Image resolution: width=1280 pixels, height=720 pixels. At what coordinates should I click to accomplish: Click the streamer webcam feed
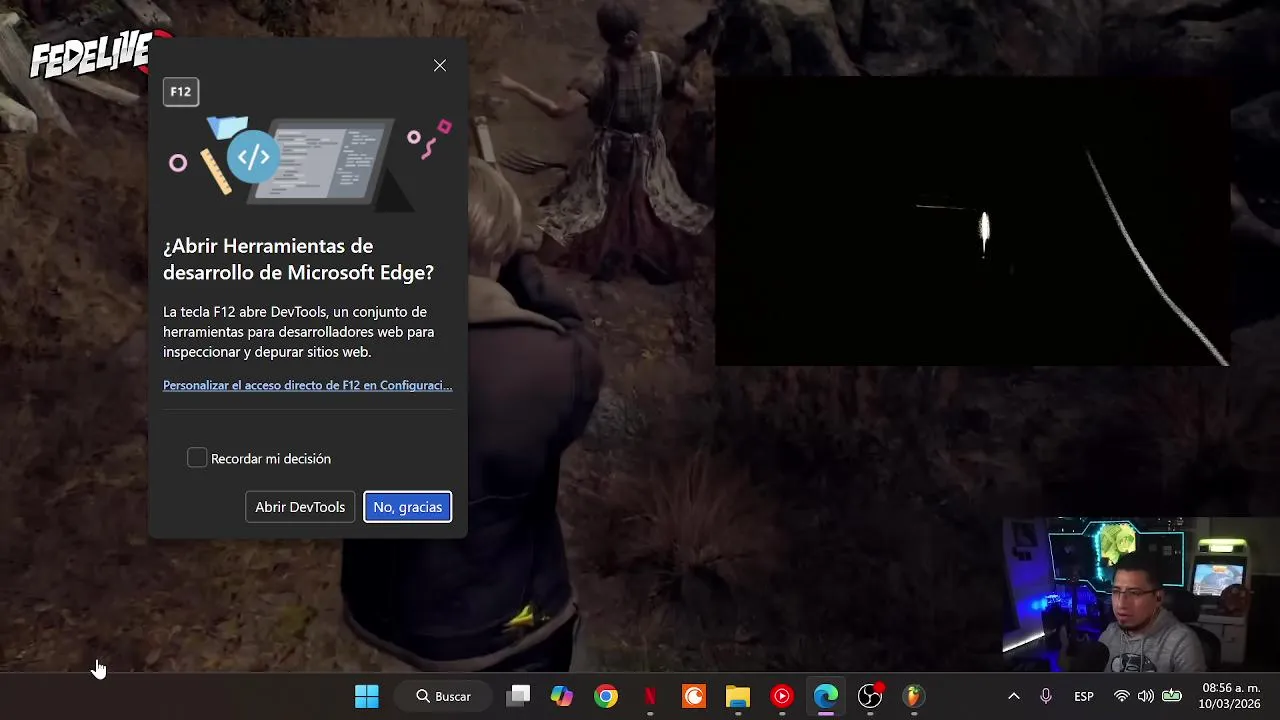point(1141,594)
